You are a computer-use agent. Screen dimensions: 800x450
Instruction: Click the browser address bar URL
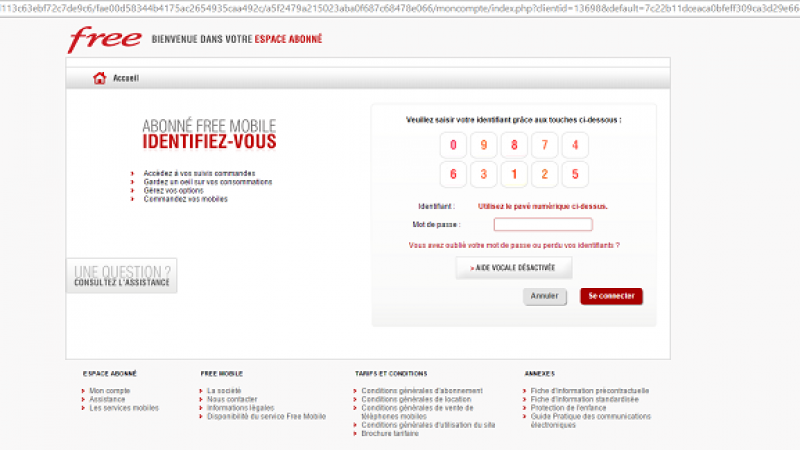pos(400,8)
